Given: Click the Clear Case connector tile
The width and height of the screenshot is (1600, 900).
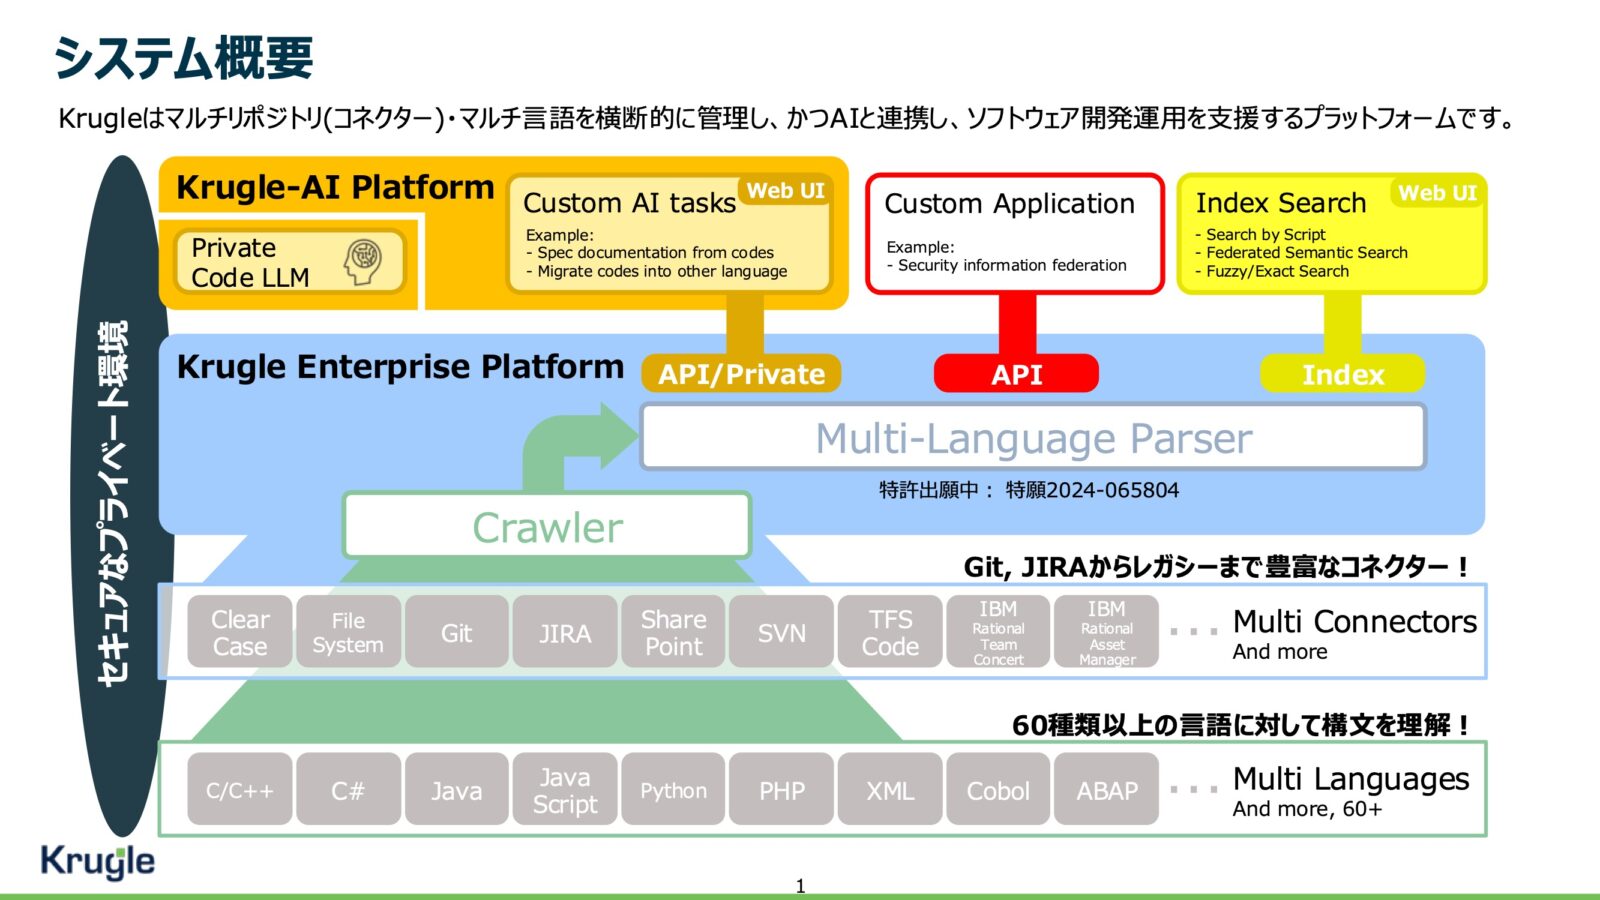Looking at the screenshot, I should pyautogui.click(x=240, y=632).
